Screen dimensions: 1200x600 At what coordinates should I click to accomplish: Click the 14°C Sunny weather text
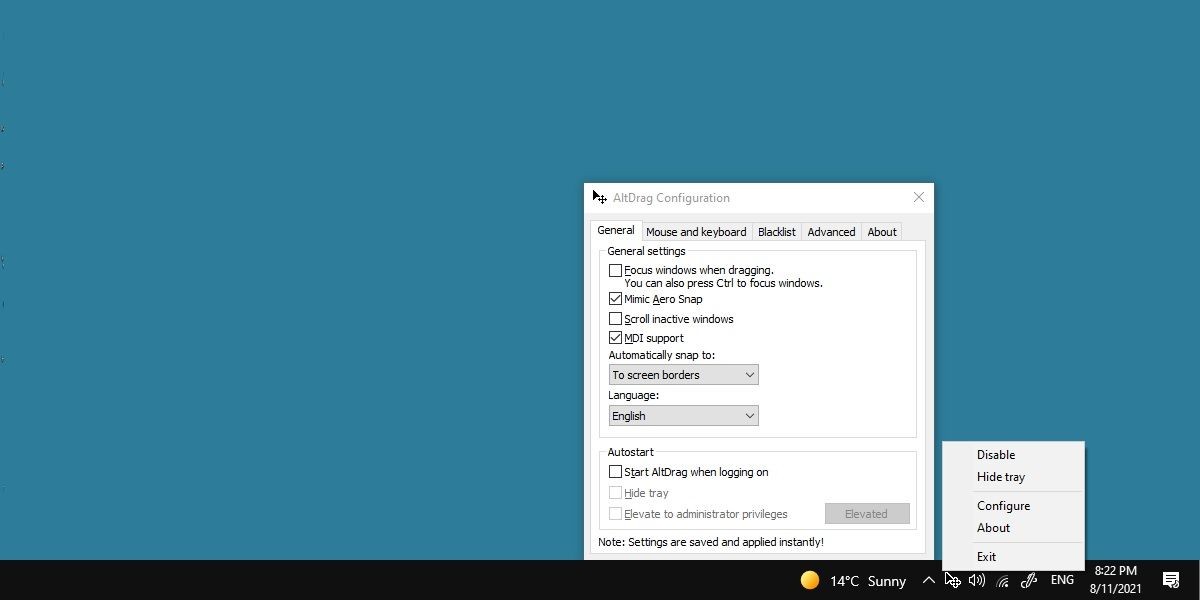[x=868, y=581]
